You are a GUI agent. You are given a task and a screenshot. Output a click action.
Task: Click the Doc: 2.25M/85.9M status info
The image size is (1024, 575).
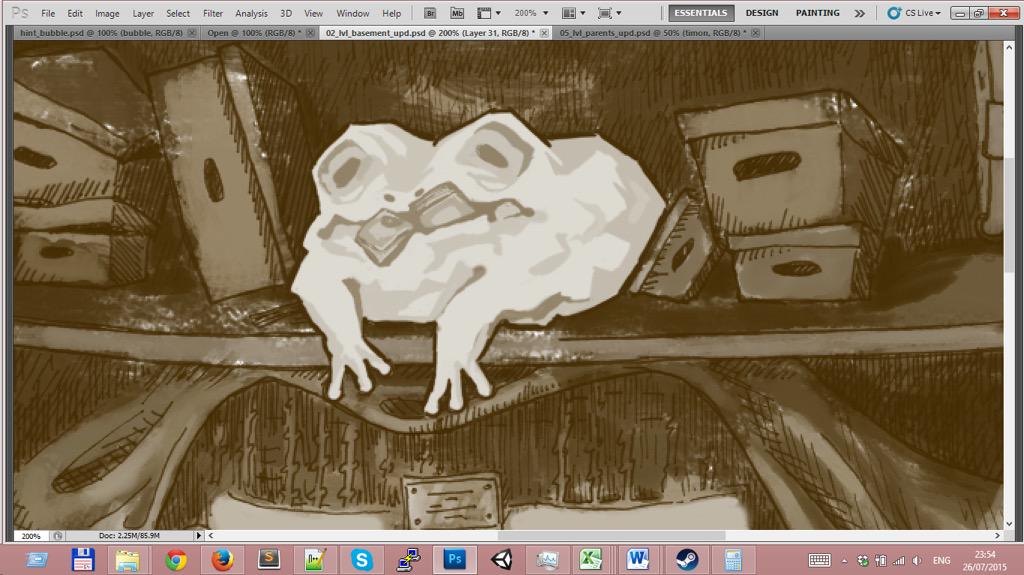pos(129,536)
